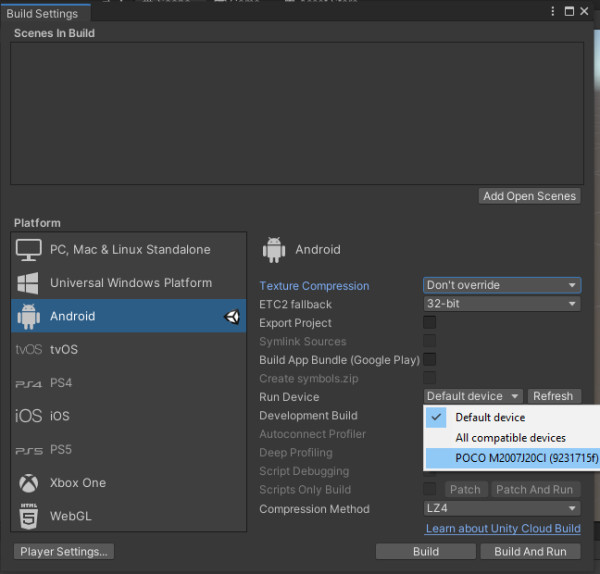Open the Texture Compression dropdown
Viewport: 600px width, 574px height.
pos(502,285)
